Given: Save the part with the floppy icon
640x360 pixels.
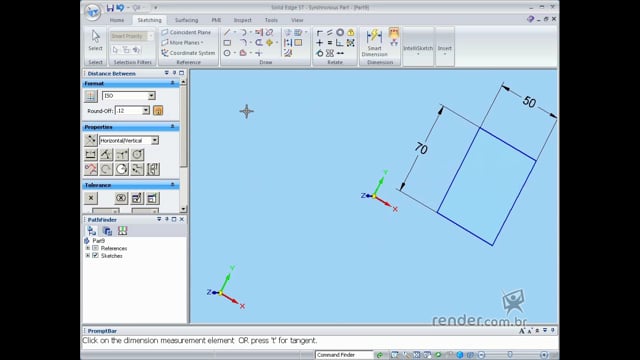Looking at the screenshot, I should click(x=110, y=8).
